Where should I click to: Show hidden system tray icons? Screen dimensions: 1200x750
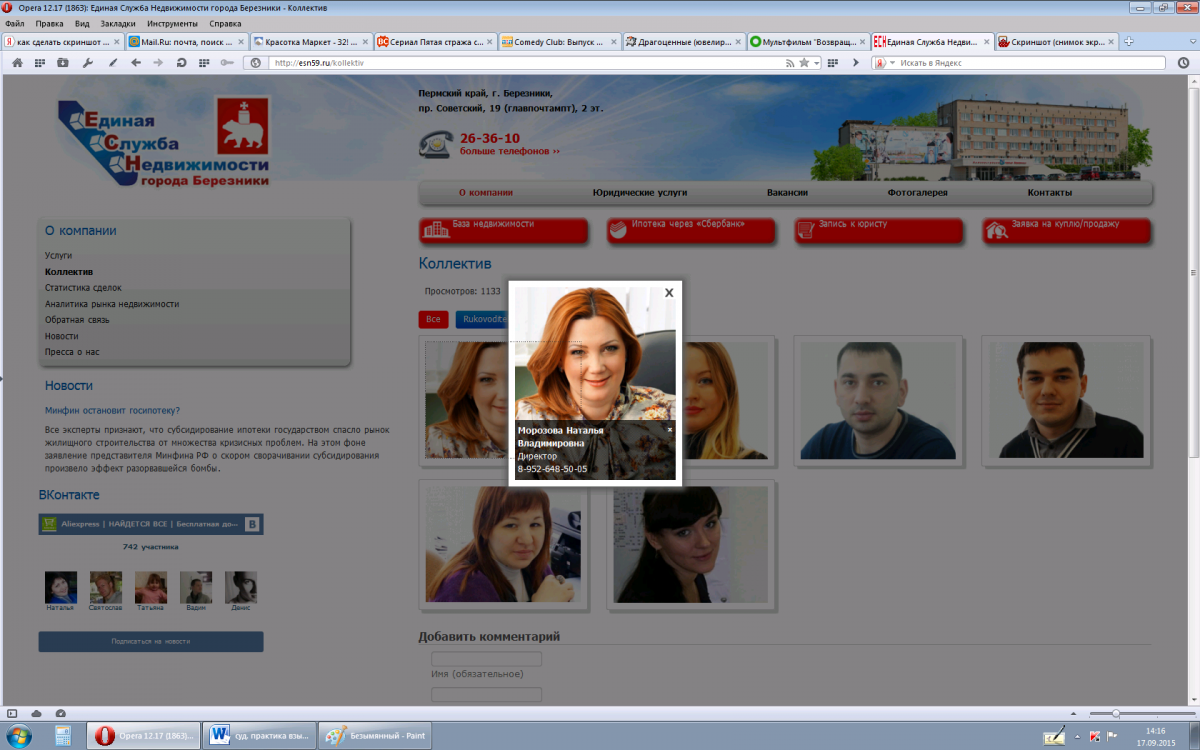(1079, 736)
